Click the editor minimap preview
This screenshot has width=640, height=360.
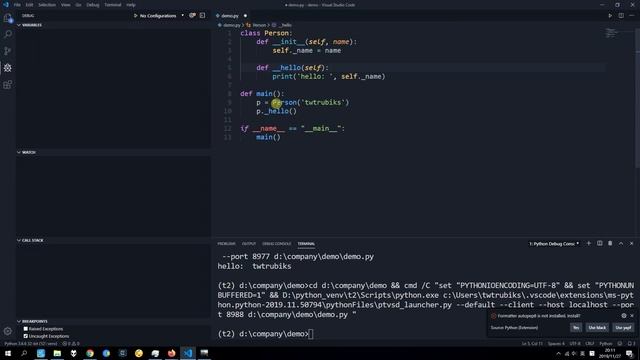611,33
